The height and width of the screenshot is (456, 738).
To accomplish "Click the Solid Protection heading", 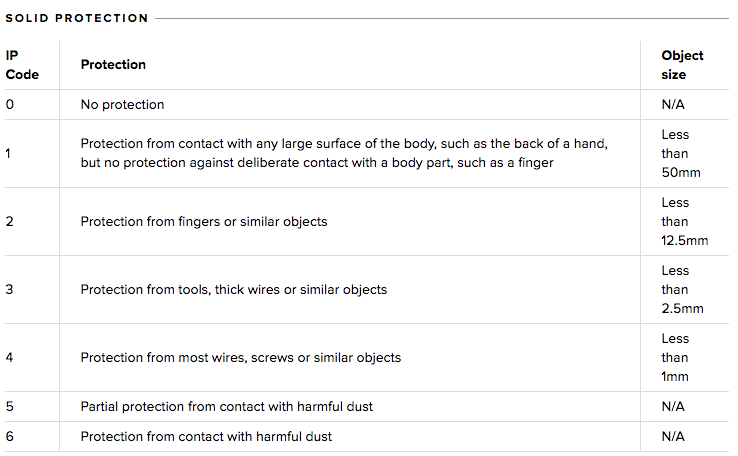I will (x=77, y=18).
